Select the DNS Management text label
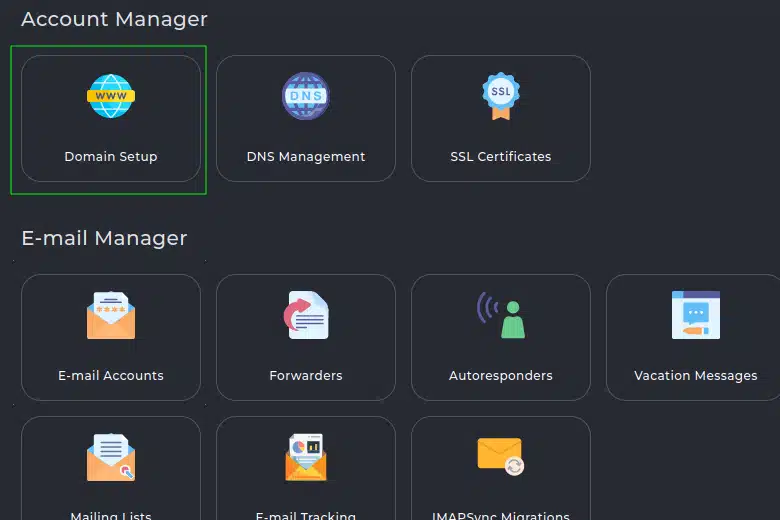This screenshot has height=520, width=780. pyautogui.click(x=306, y=157)
